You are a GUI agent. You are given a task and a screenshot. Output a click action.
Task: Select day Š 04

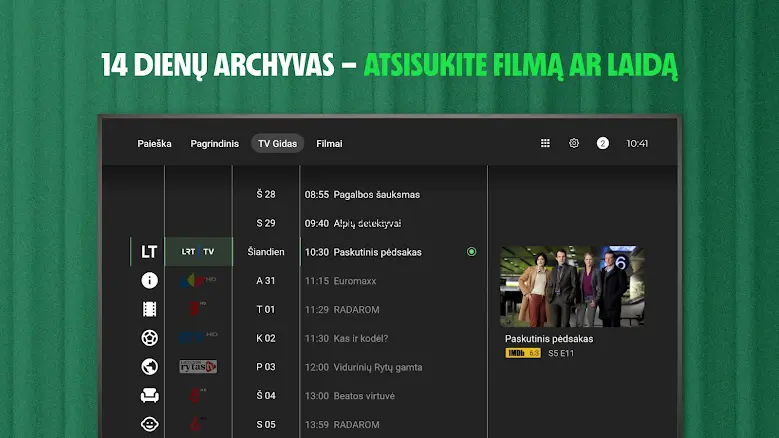266,395
